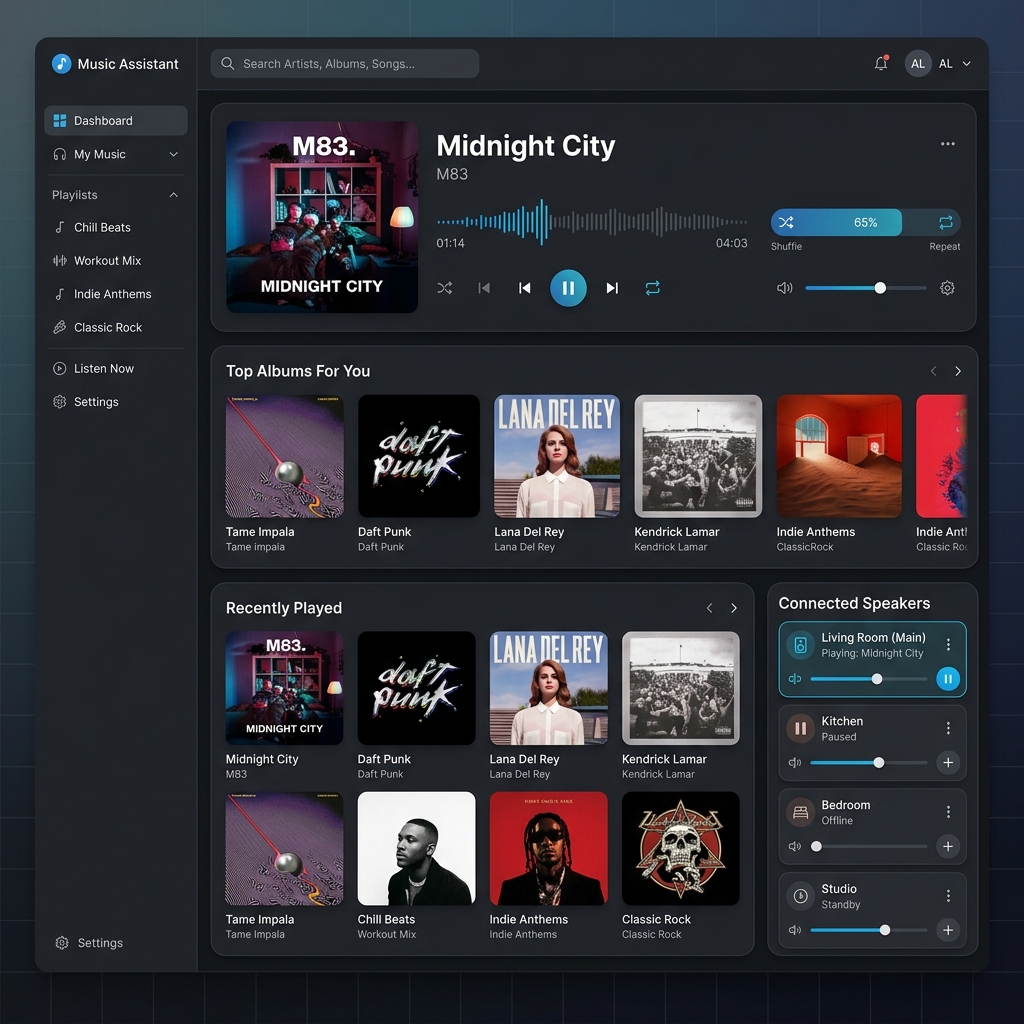1024x1024 pixels.
Task: Click the Bedroom speaker bed icon
Action: tap(800, 812)
